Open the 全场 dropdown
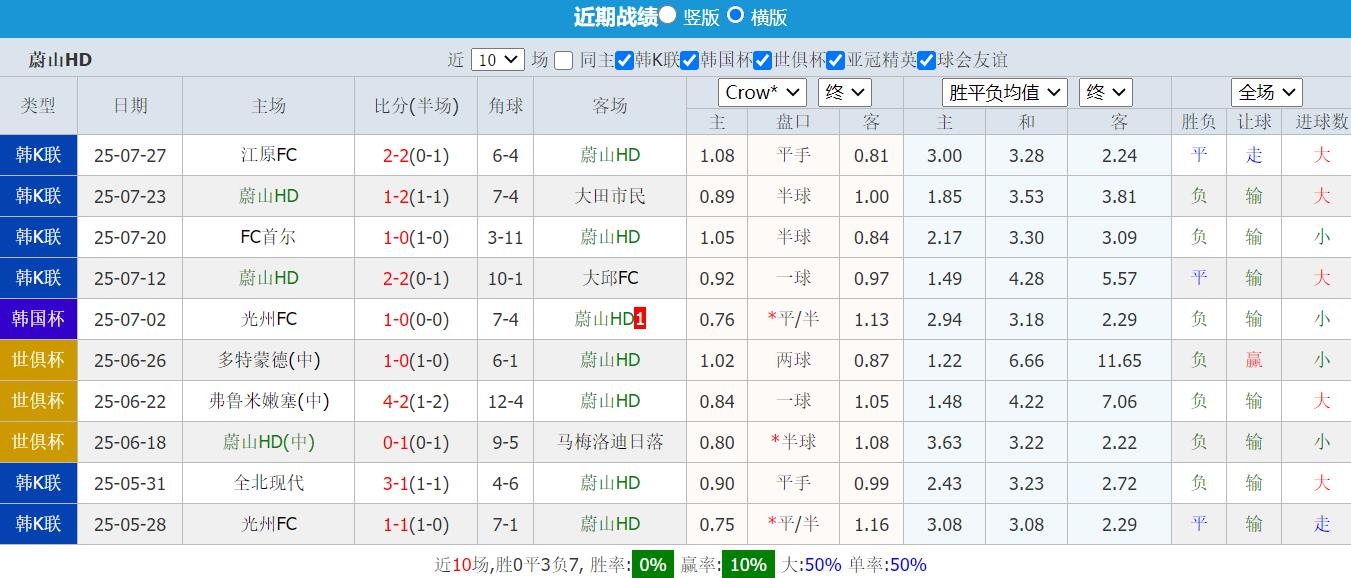1351x578 pixels. pos(1266,91)
